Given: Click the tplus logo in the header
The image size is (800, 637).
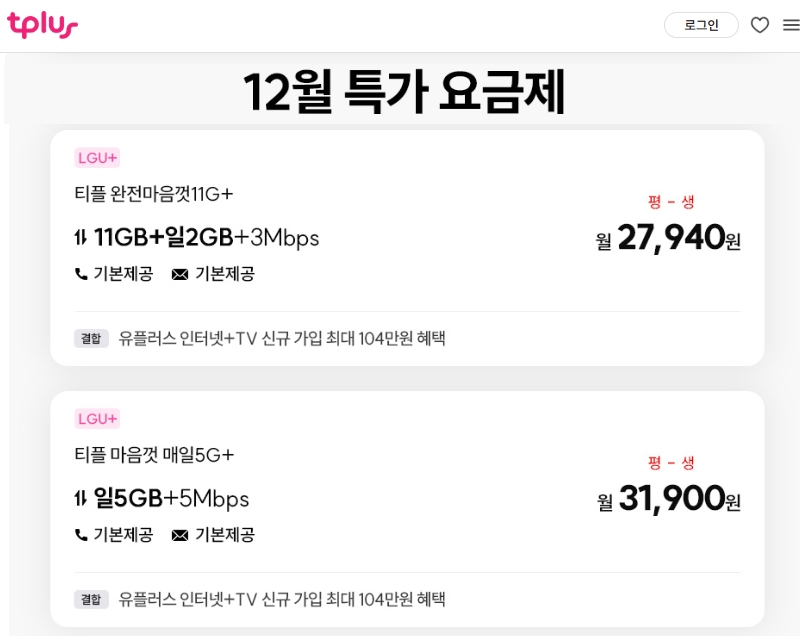Looking at the screenshot, I should click(42, 24).
